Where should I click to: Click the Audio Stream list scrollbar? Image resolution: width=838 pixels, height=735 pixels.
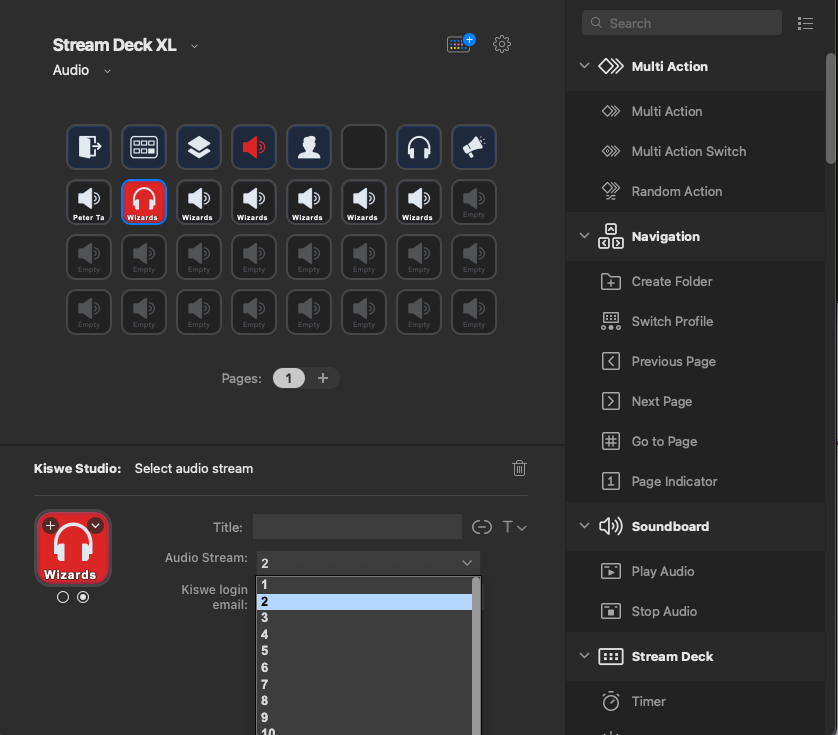click(x=476, y=656)
